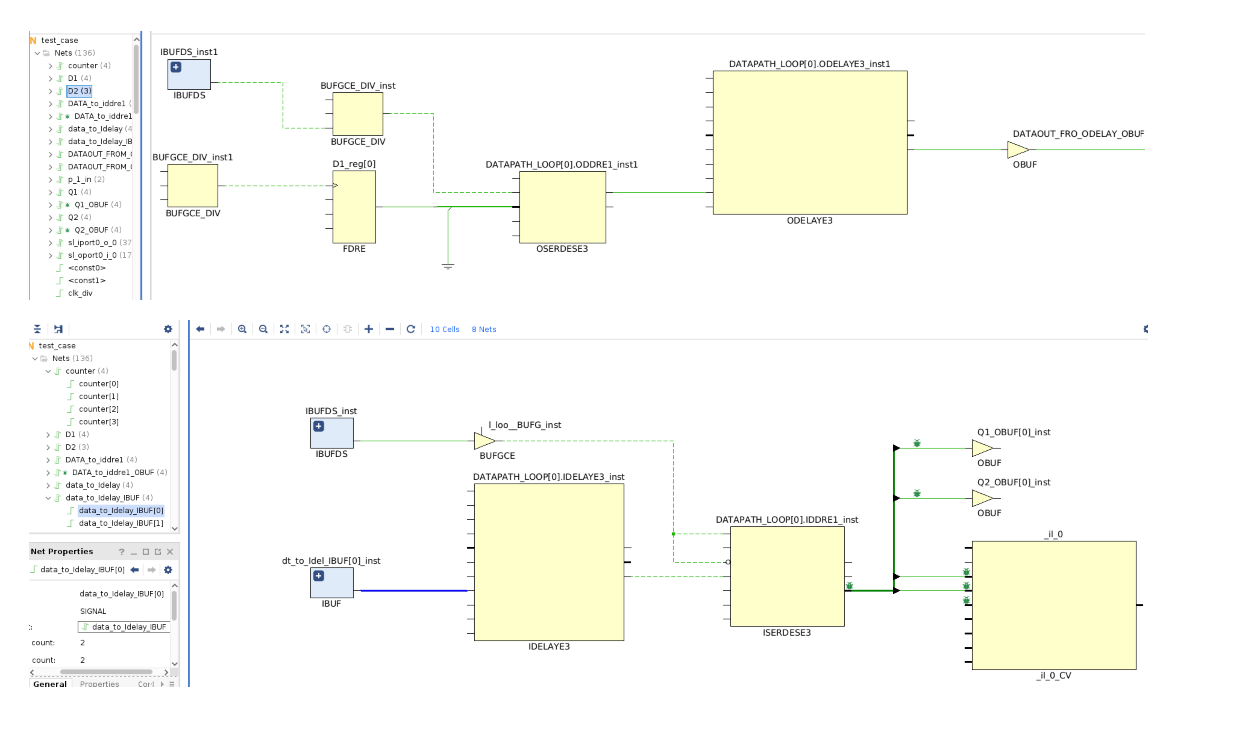
Task: Select <const0> net in the upper tree
Action: click(86, 267)
